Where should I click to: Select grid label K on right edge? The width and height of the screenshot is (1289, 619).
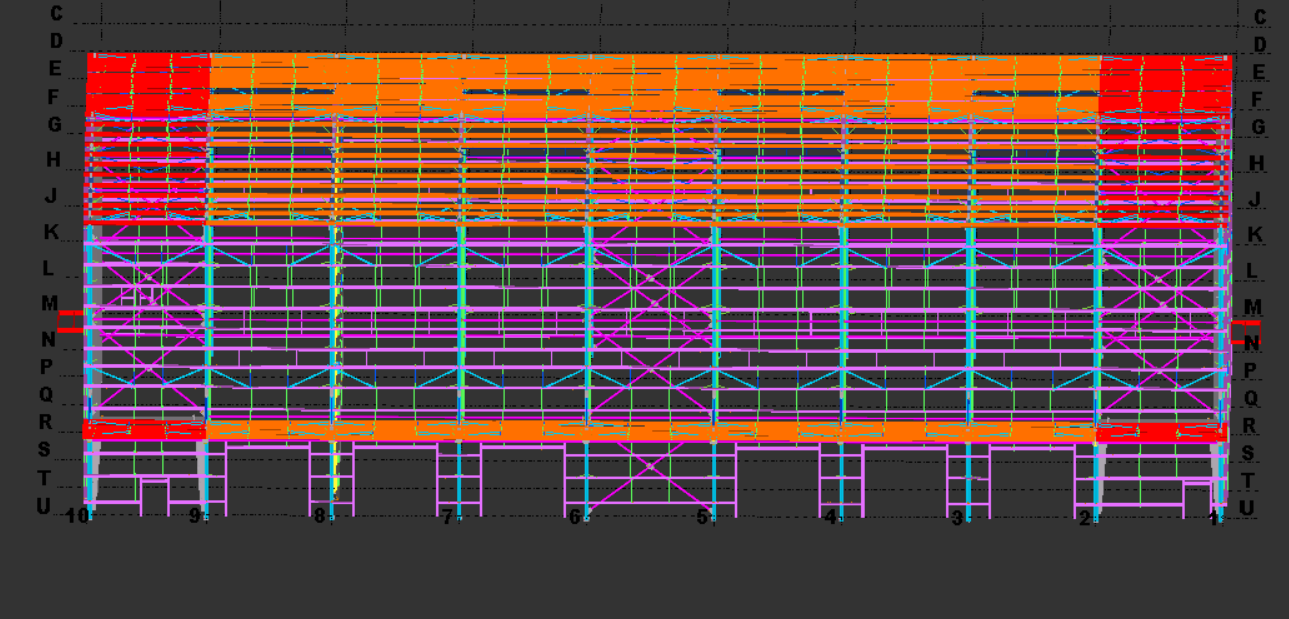pos(1255,235)
